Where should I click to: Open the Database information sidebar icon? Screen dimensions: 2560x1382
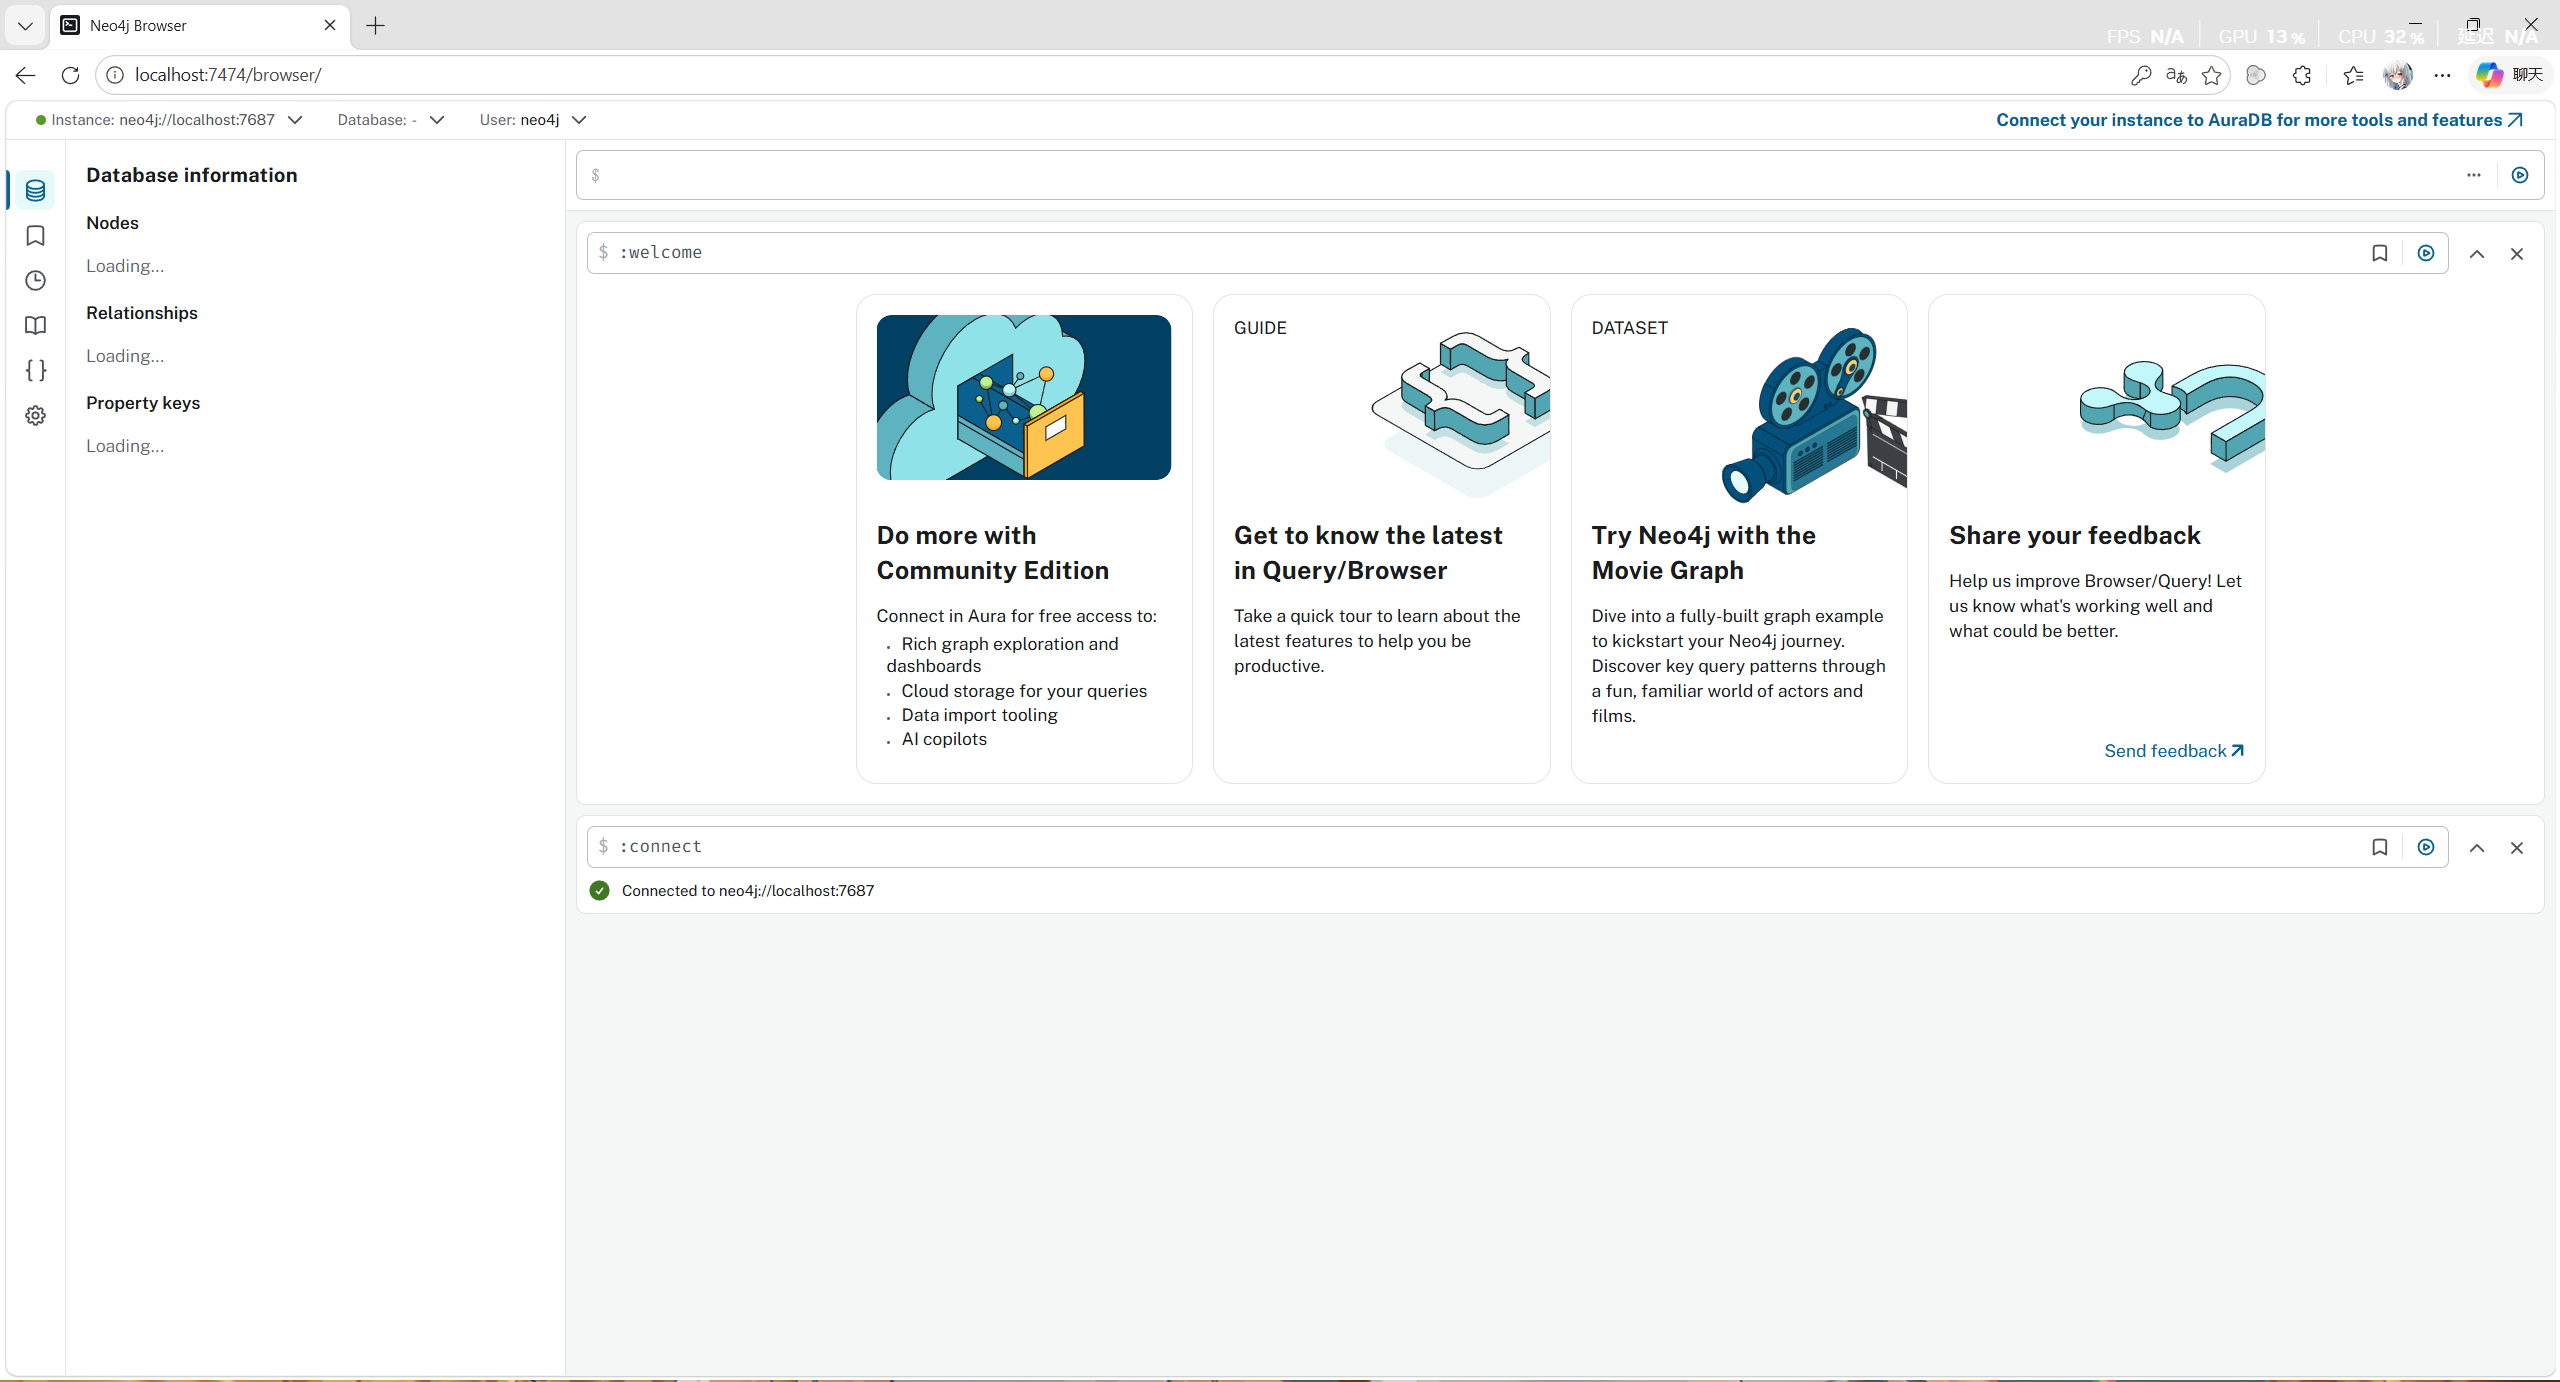(35, 190)
